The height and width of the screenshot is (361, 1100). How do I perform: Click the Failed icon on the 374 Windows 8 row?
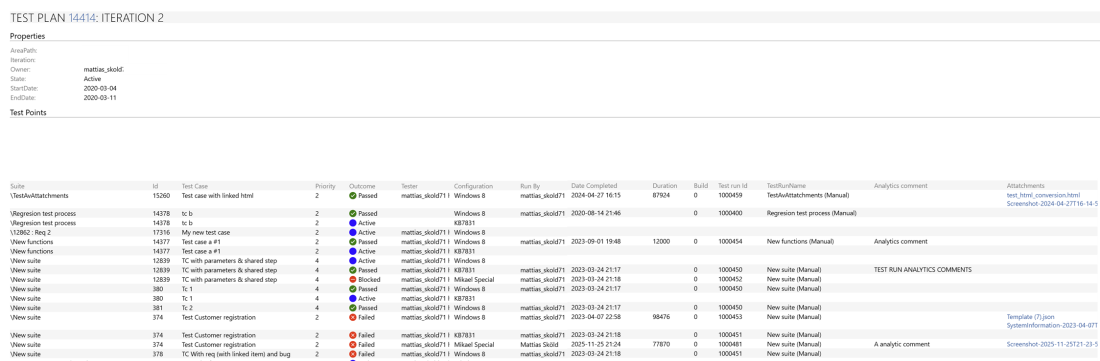click(x=353, y=317)
